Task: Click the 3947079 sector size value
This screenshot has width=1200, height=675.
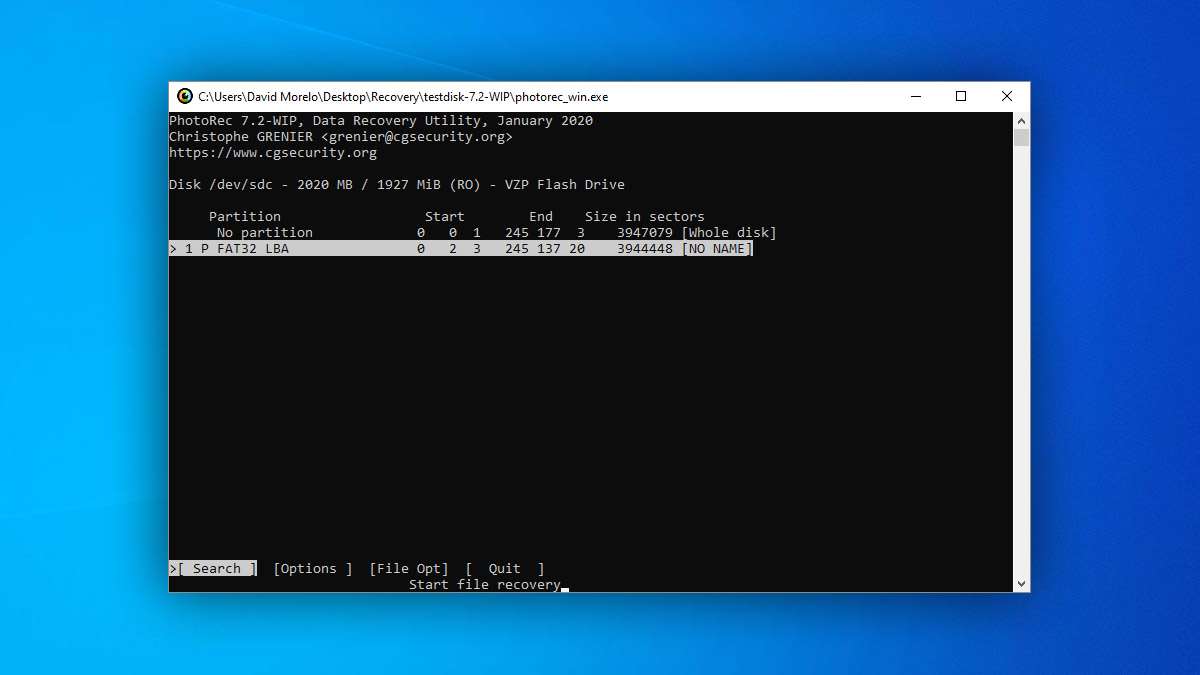Action: click(645, 232)
